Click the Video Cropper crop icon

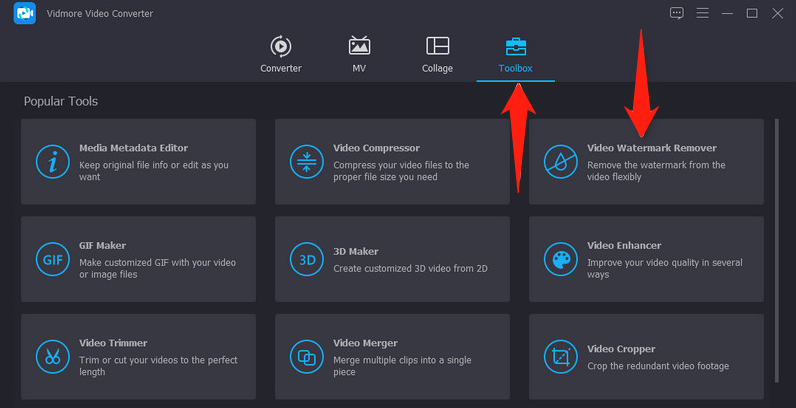pos(560,357)
